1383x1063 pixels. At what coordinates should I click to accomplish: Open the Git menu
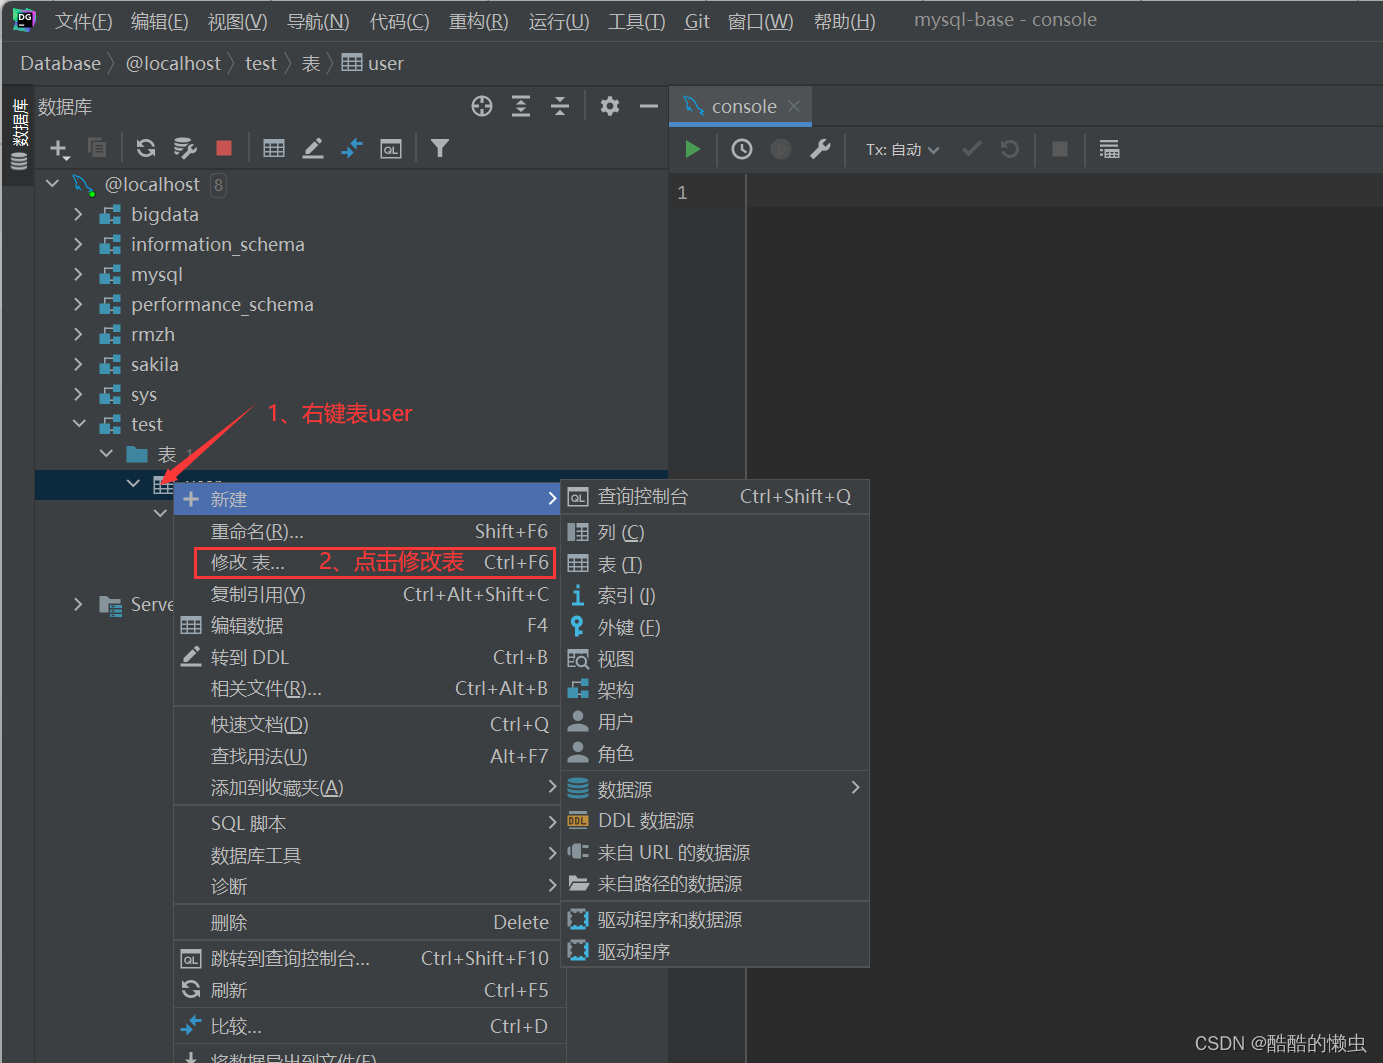point(697,21)
